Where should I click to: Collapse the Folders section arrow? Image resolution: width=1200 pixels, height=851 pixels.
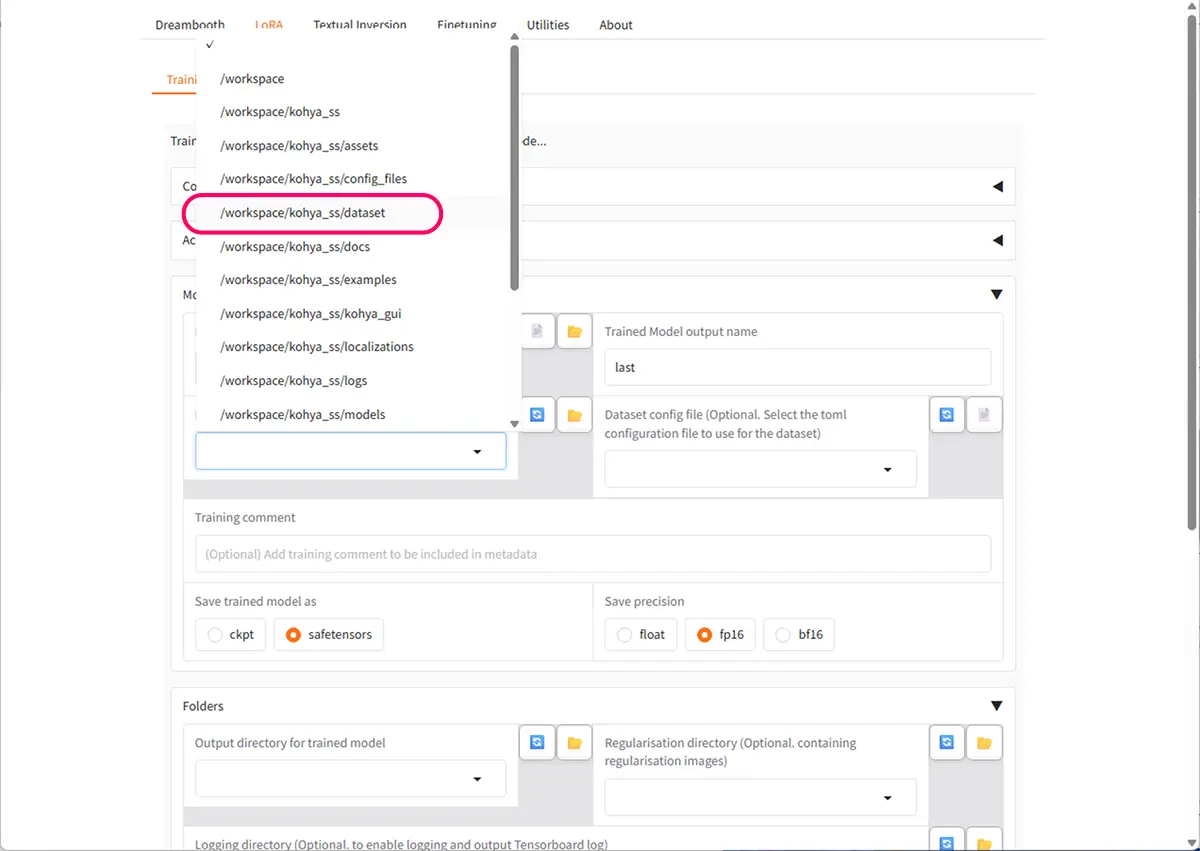point(995,706)
